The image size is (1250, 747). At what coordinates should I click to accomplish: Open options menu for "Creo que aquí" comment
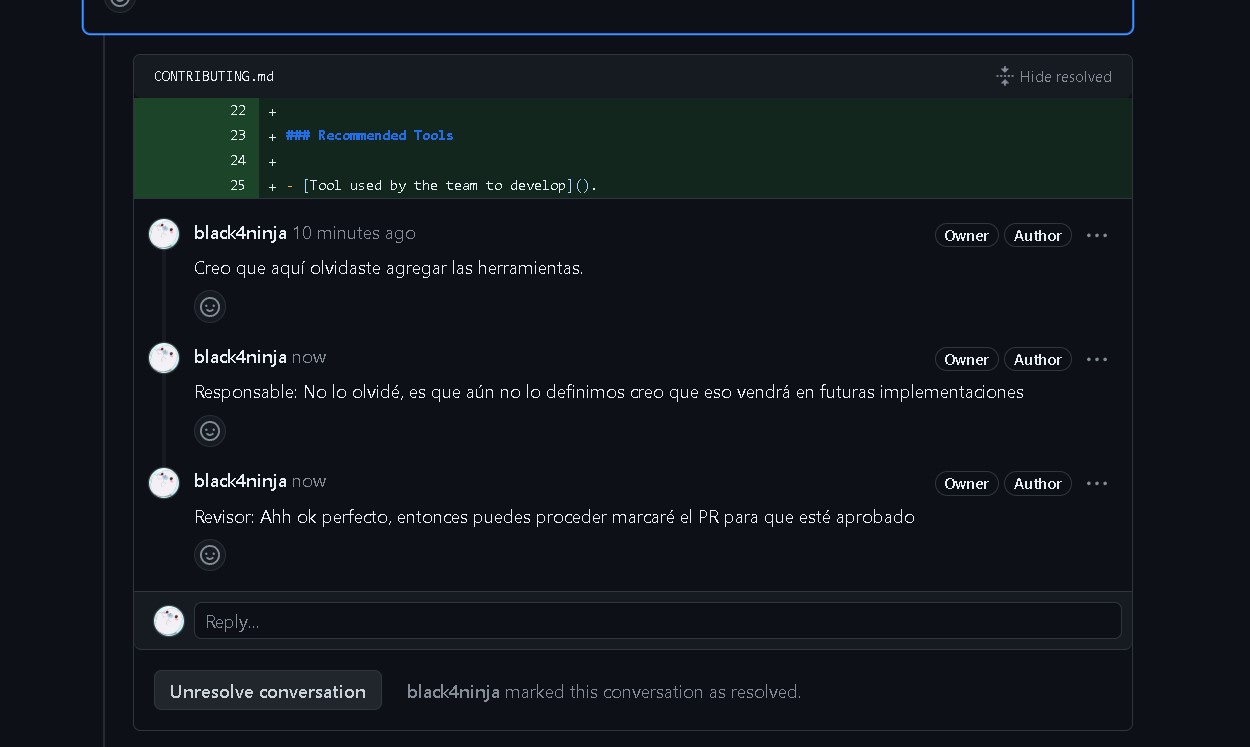[1097, 236]
